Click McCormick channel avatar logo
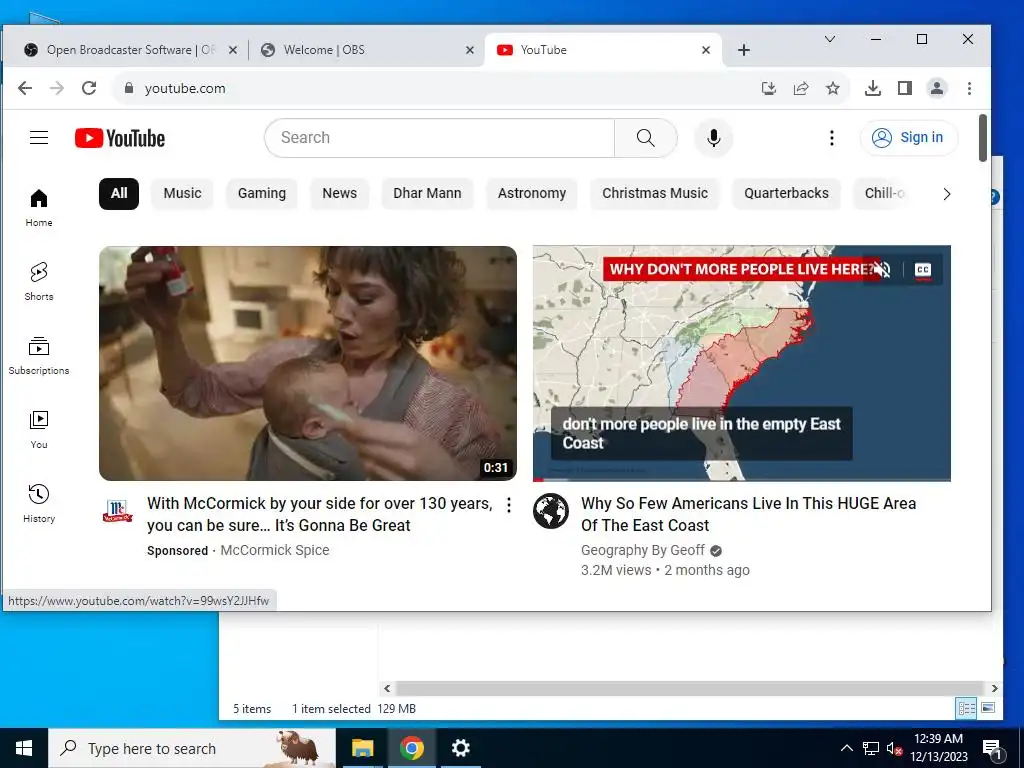 tap(118, 511)
